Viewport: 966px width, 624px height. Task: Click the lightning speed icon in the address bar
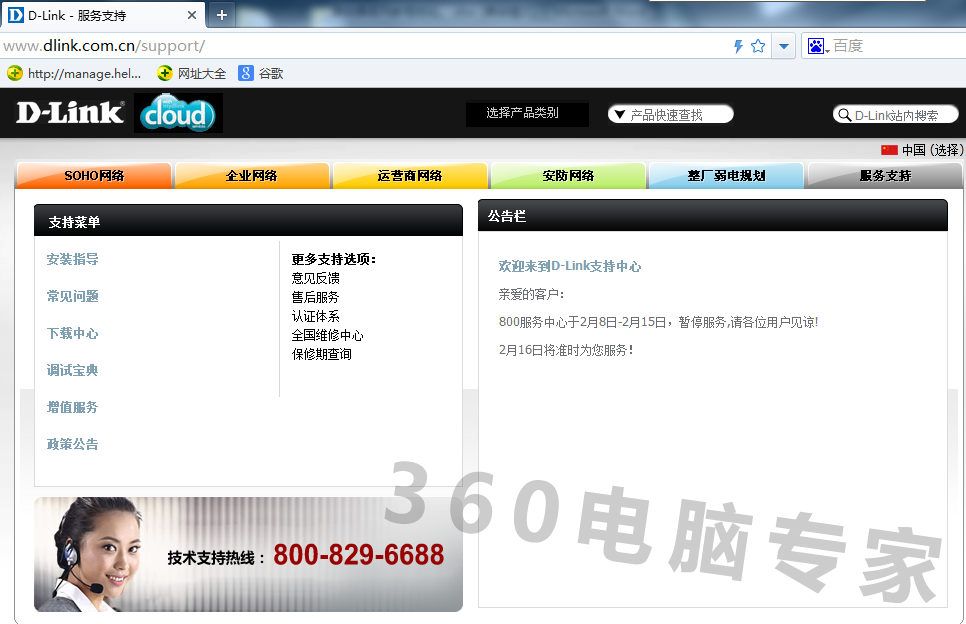(738, 46)
